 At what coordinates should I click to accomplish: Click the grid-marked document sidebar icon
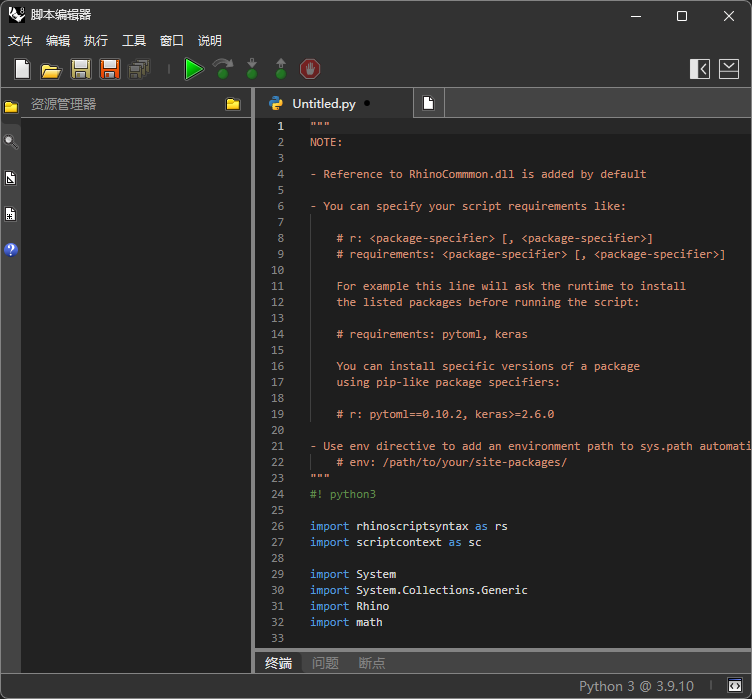click(11, 214)
